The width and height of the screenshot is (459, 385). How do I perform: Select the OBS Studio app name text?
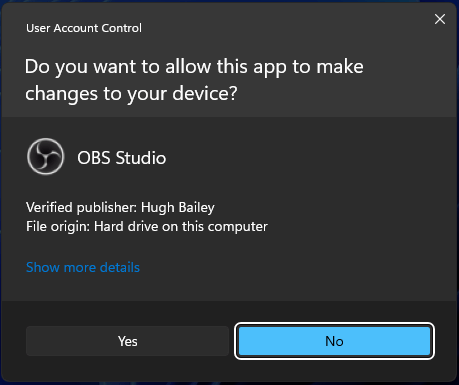coord(122,158)
